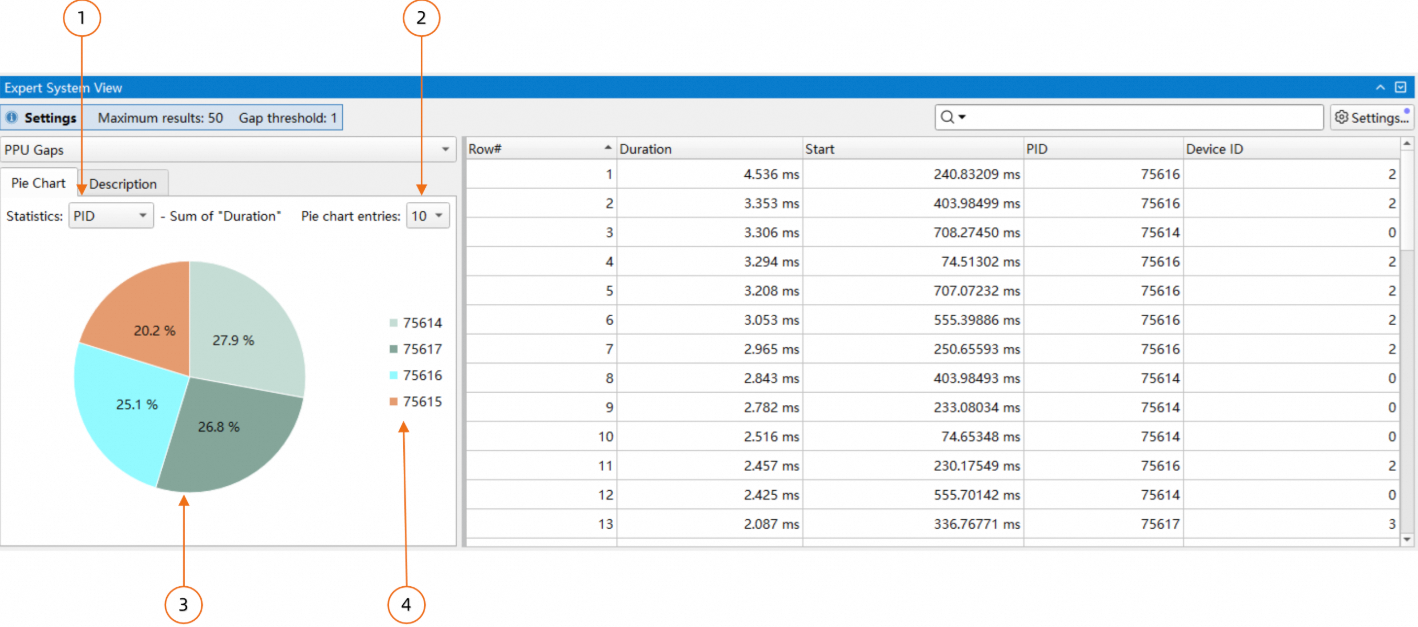1418x627 pixels.
Task: Maximize the Expert System View panel
Action: (x=1401, y=88)
